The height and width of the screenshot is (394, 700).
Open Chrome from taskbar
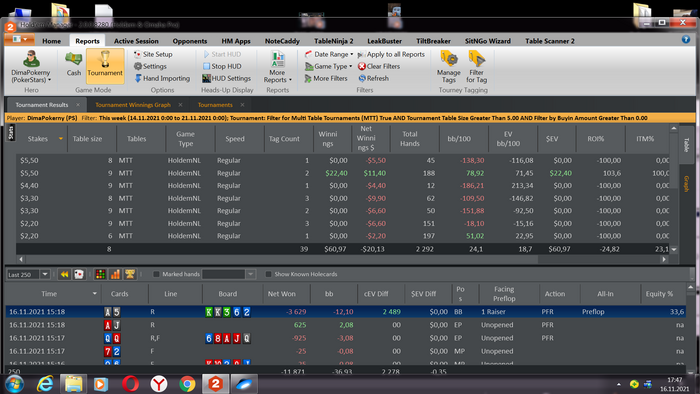(x=187, y=384)
